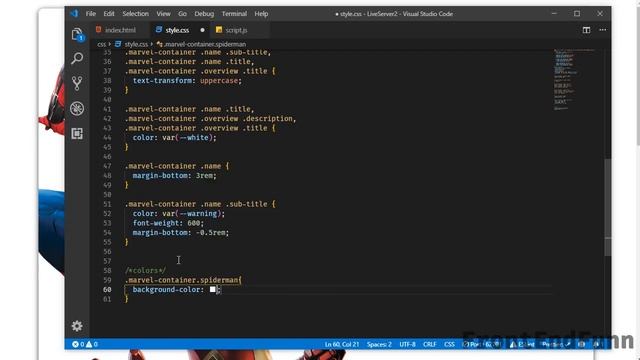Click the VS Code logo icon
Viewport: 640px width, 360px height.
[74, 13]
